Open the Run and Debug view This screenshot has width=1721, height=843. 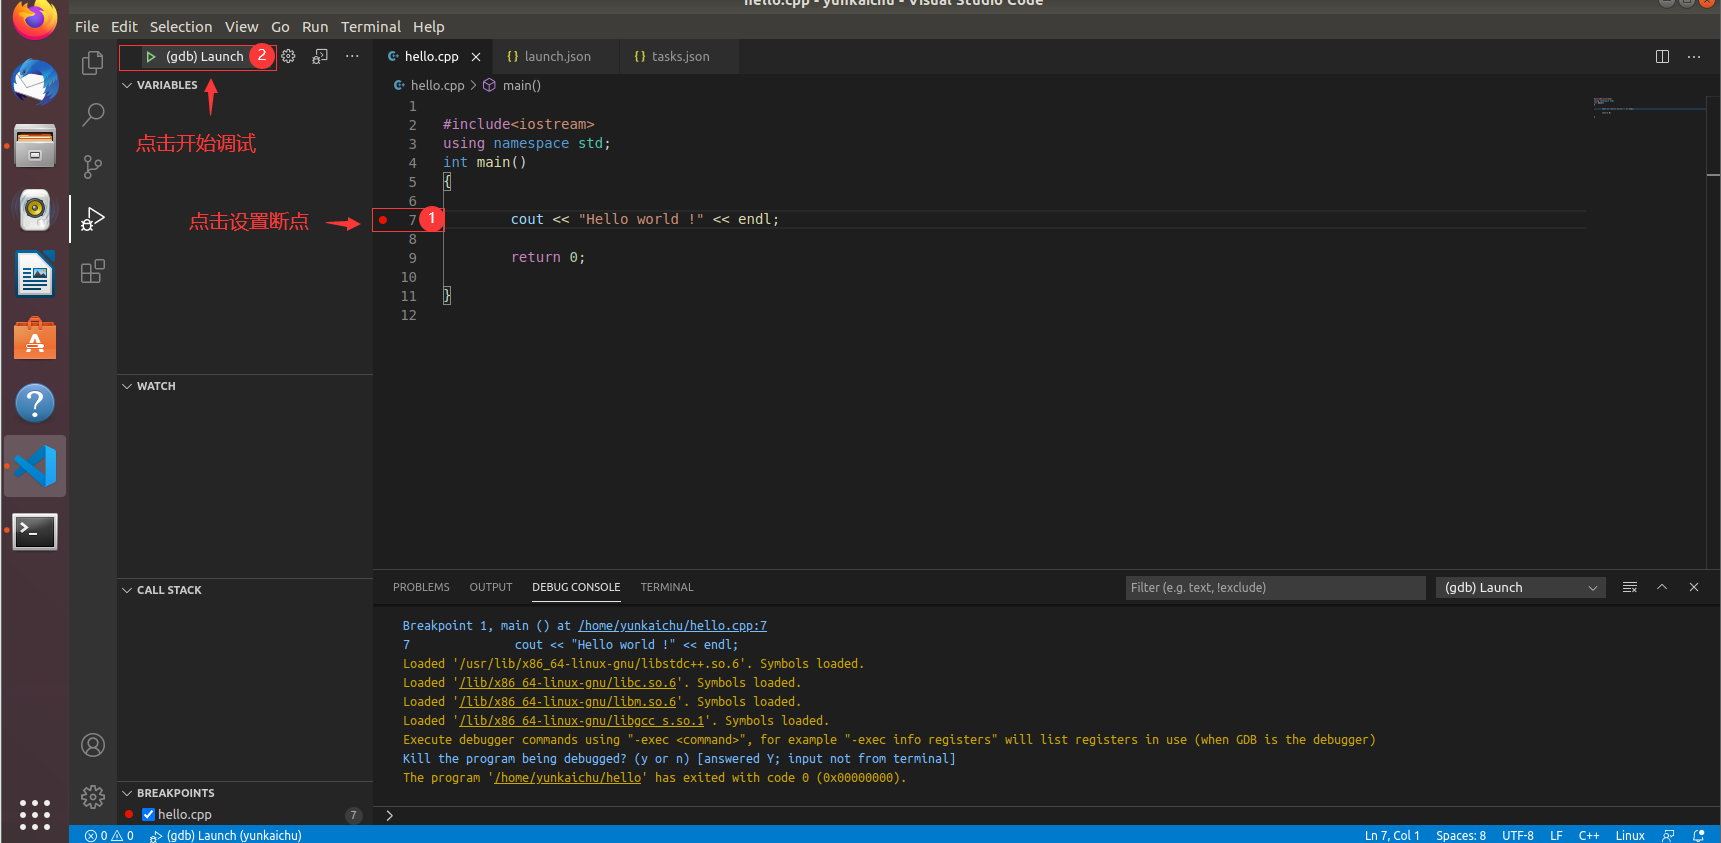92,219
